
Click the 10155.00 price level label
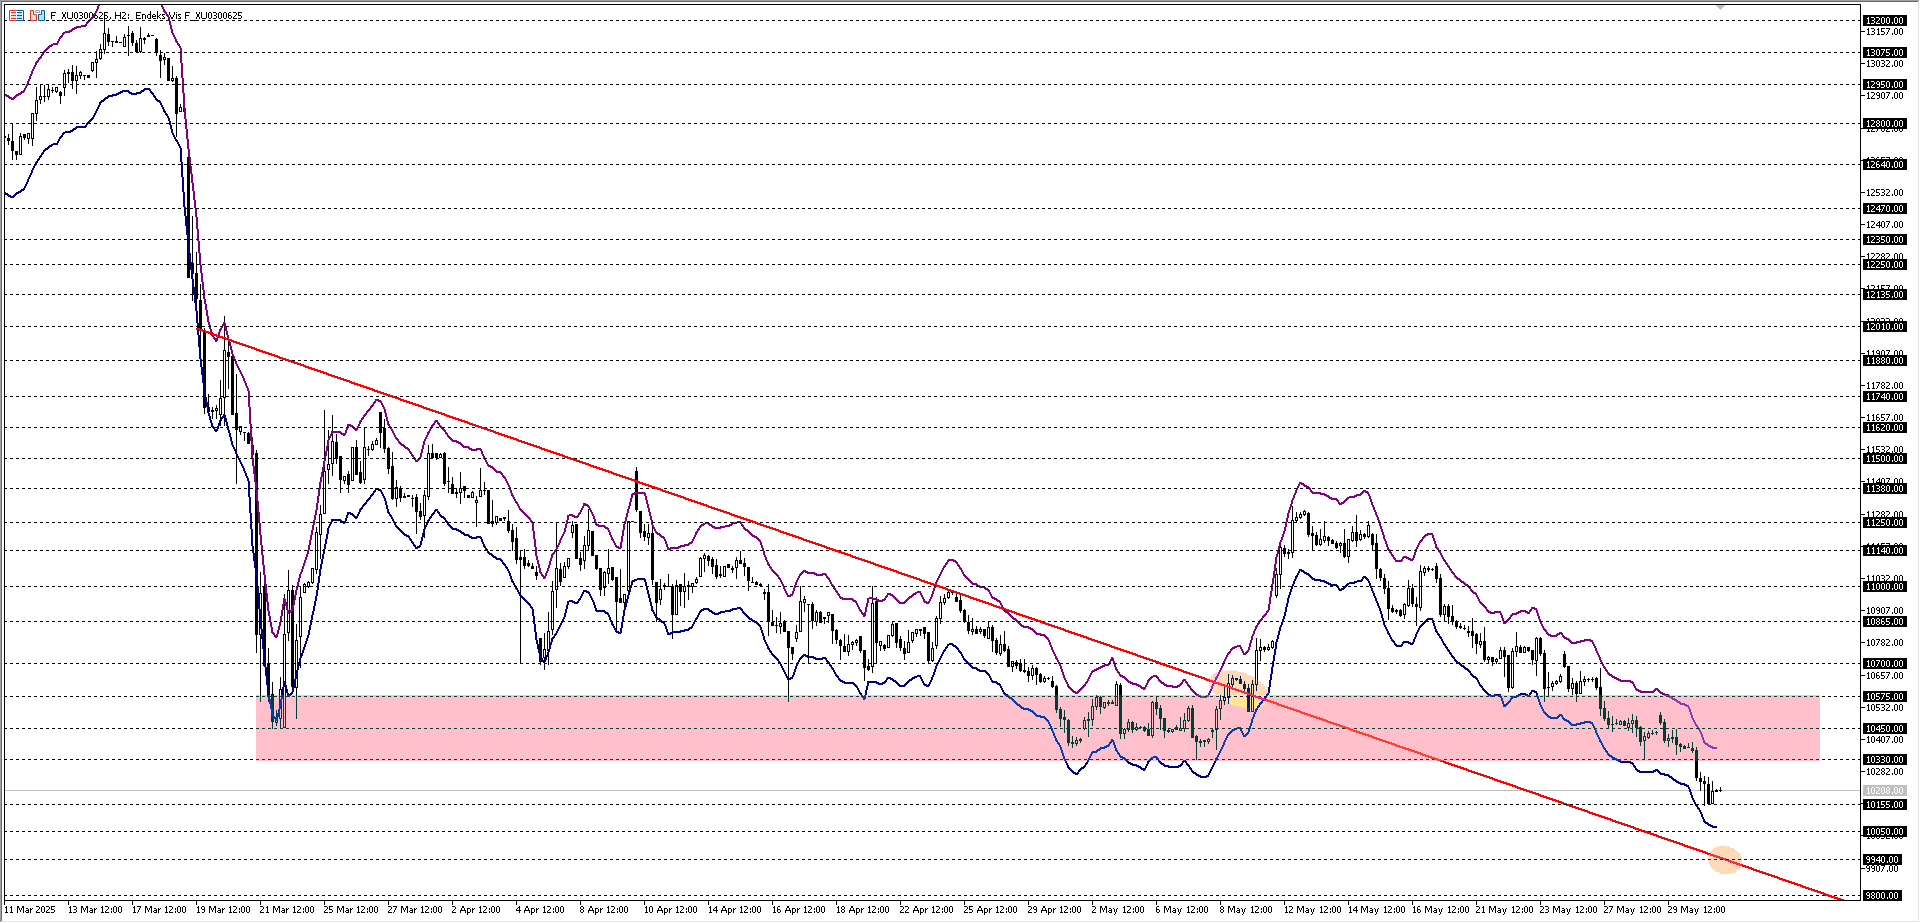point(1885,804)
